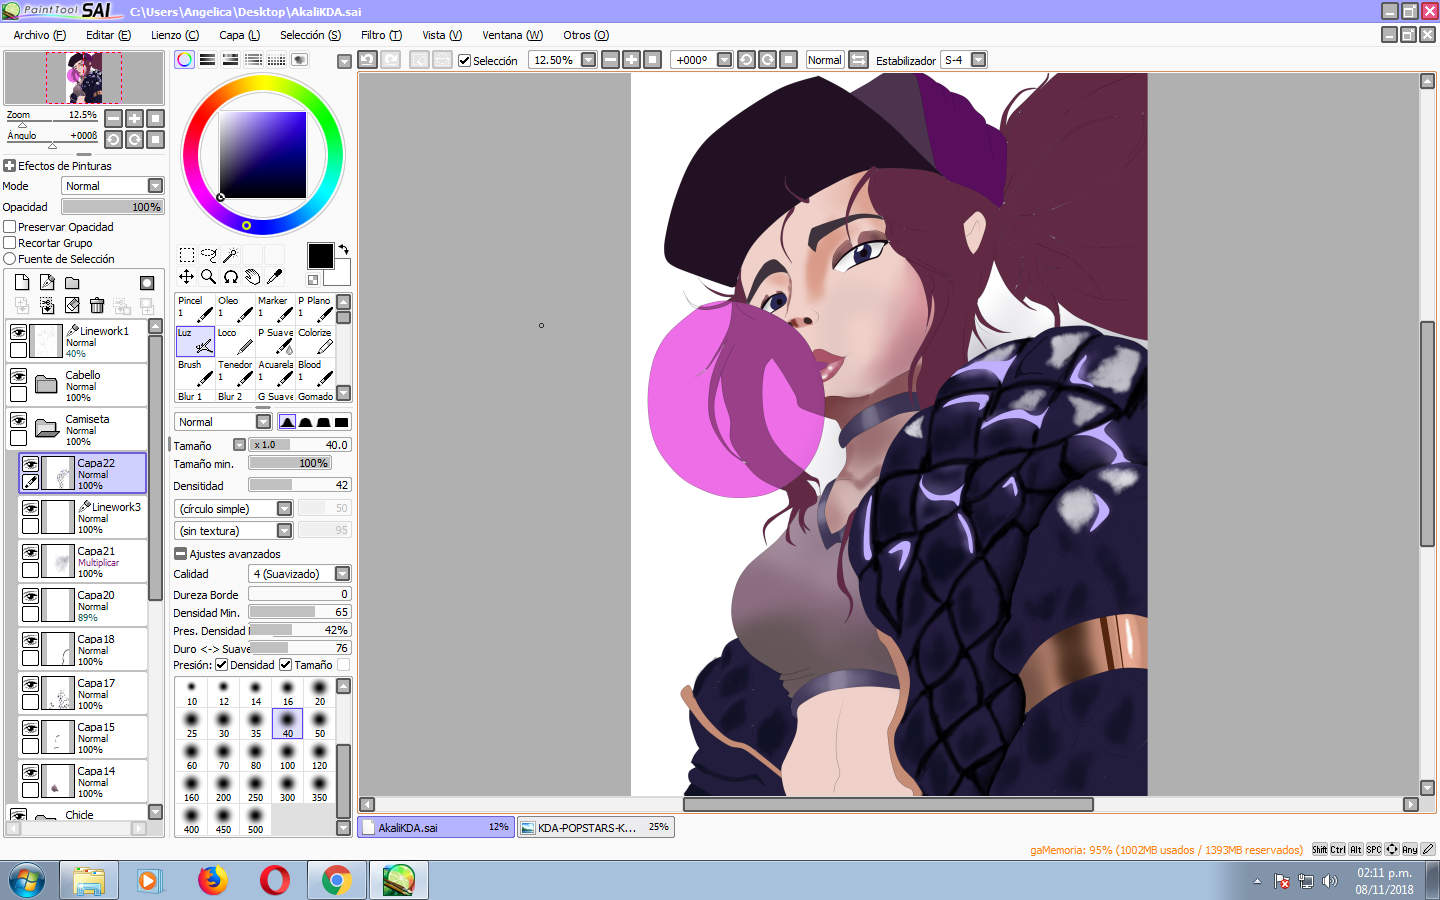Open Firefox from the taskbar
Viewport: 1440px width, 900px height.
coord(212,881)
